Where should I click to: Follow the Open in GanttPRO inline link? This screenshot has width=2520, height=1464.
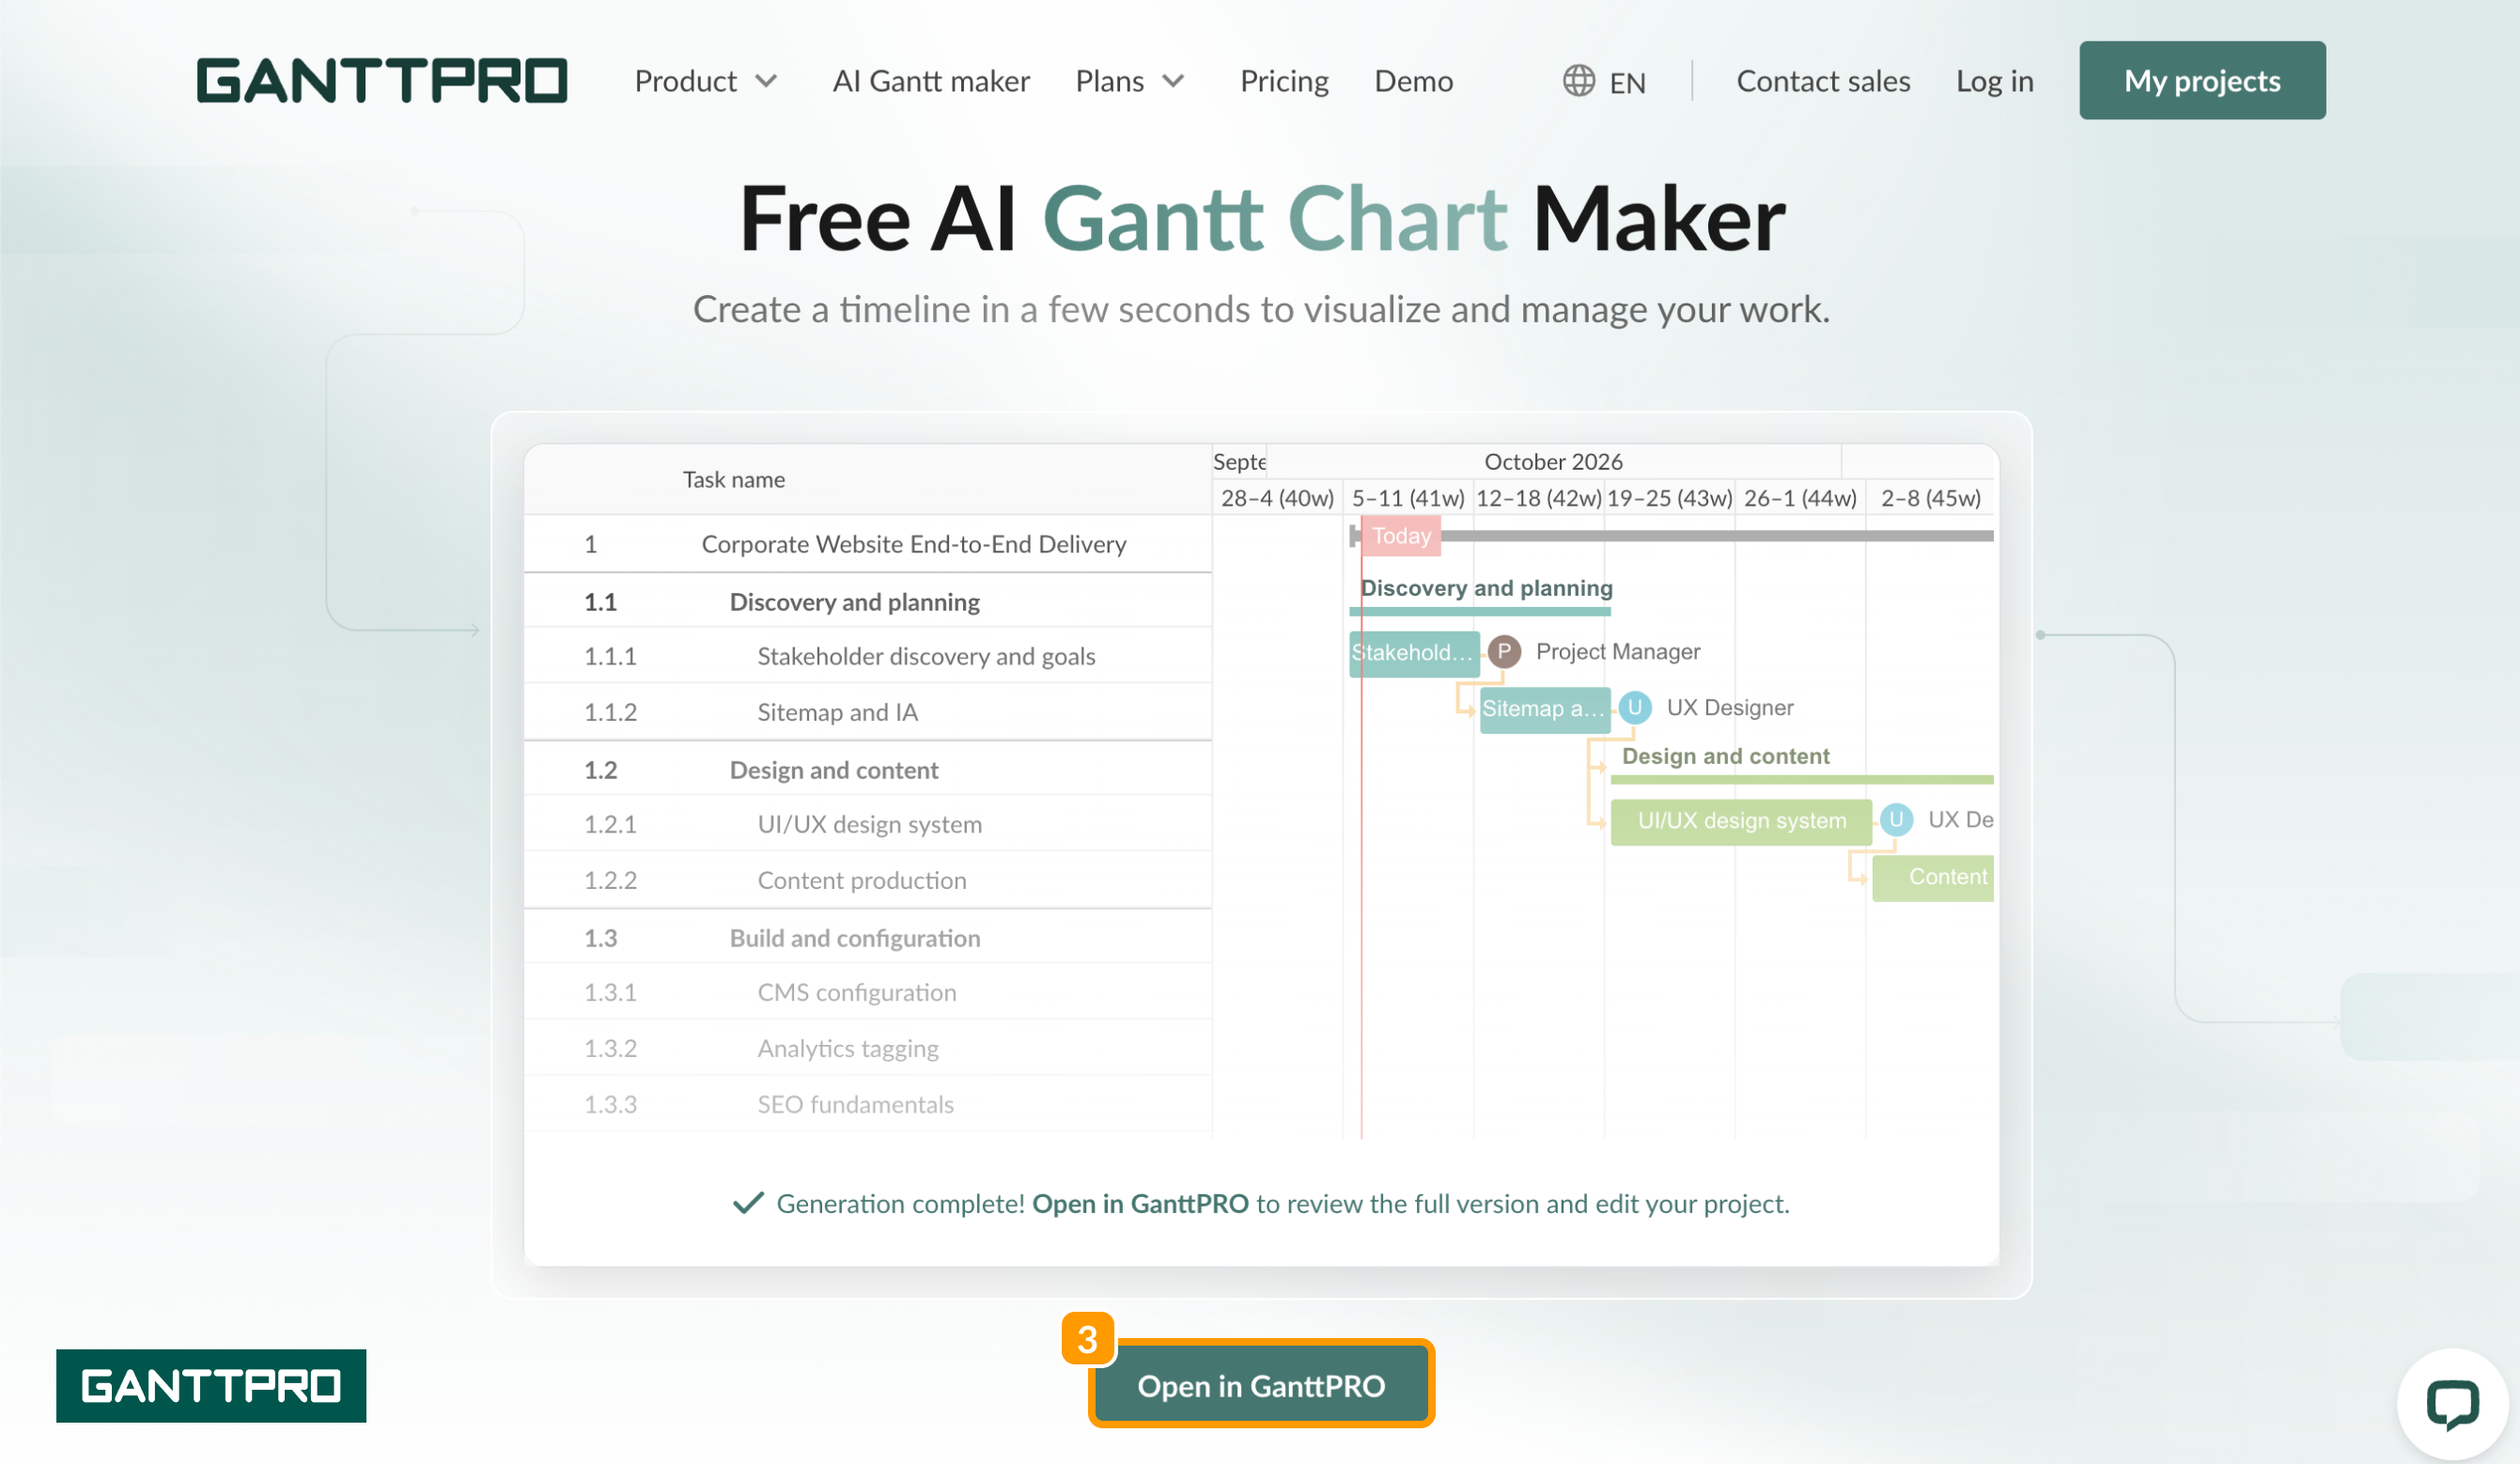point(1140,1203)
